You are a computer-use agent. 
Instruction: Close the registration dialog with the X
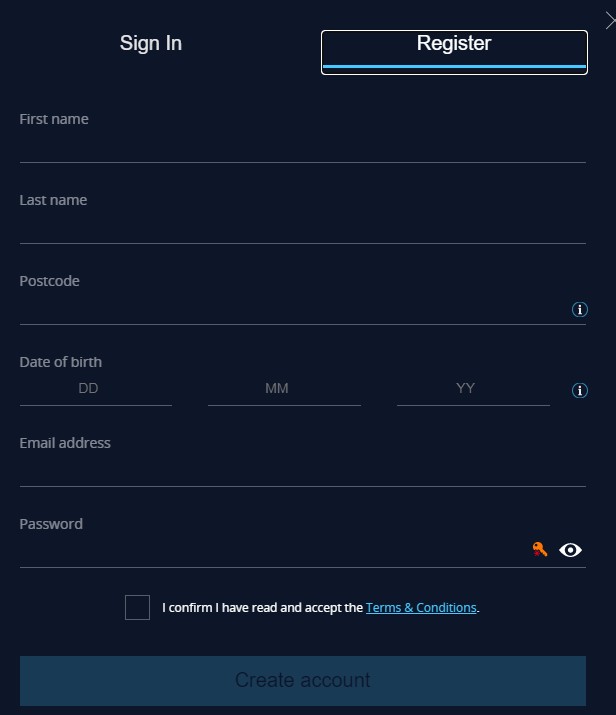point(610,21)
